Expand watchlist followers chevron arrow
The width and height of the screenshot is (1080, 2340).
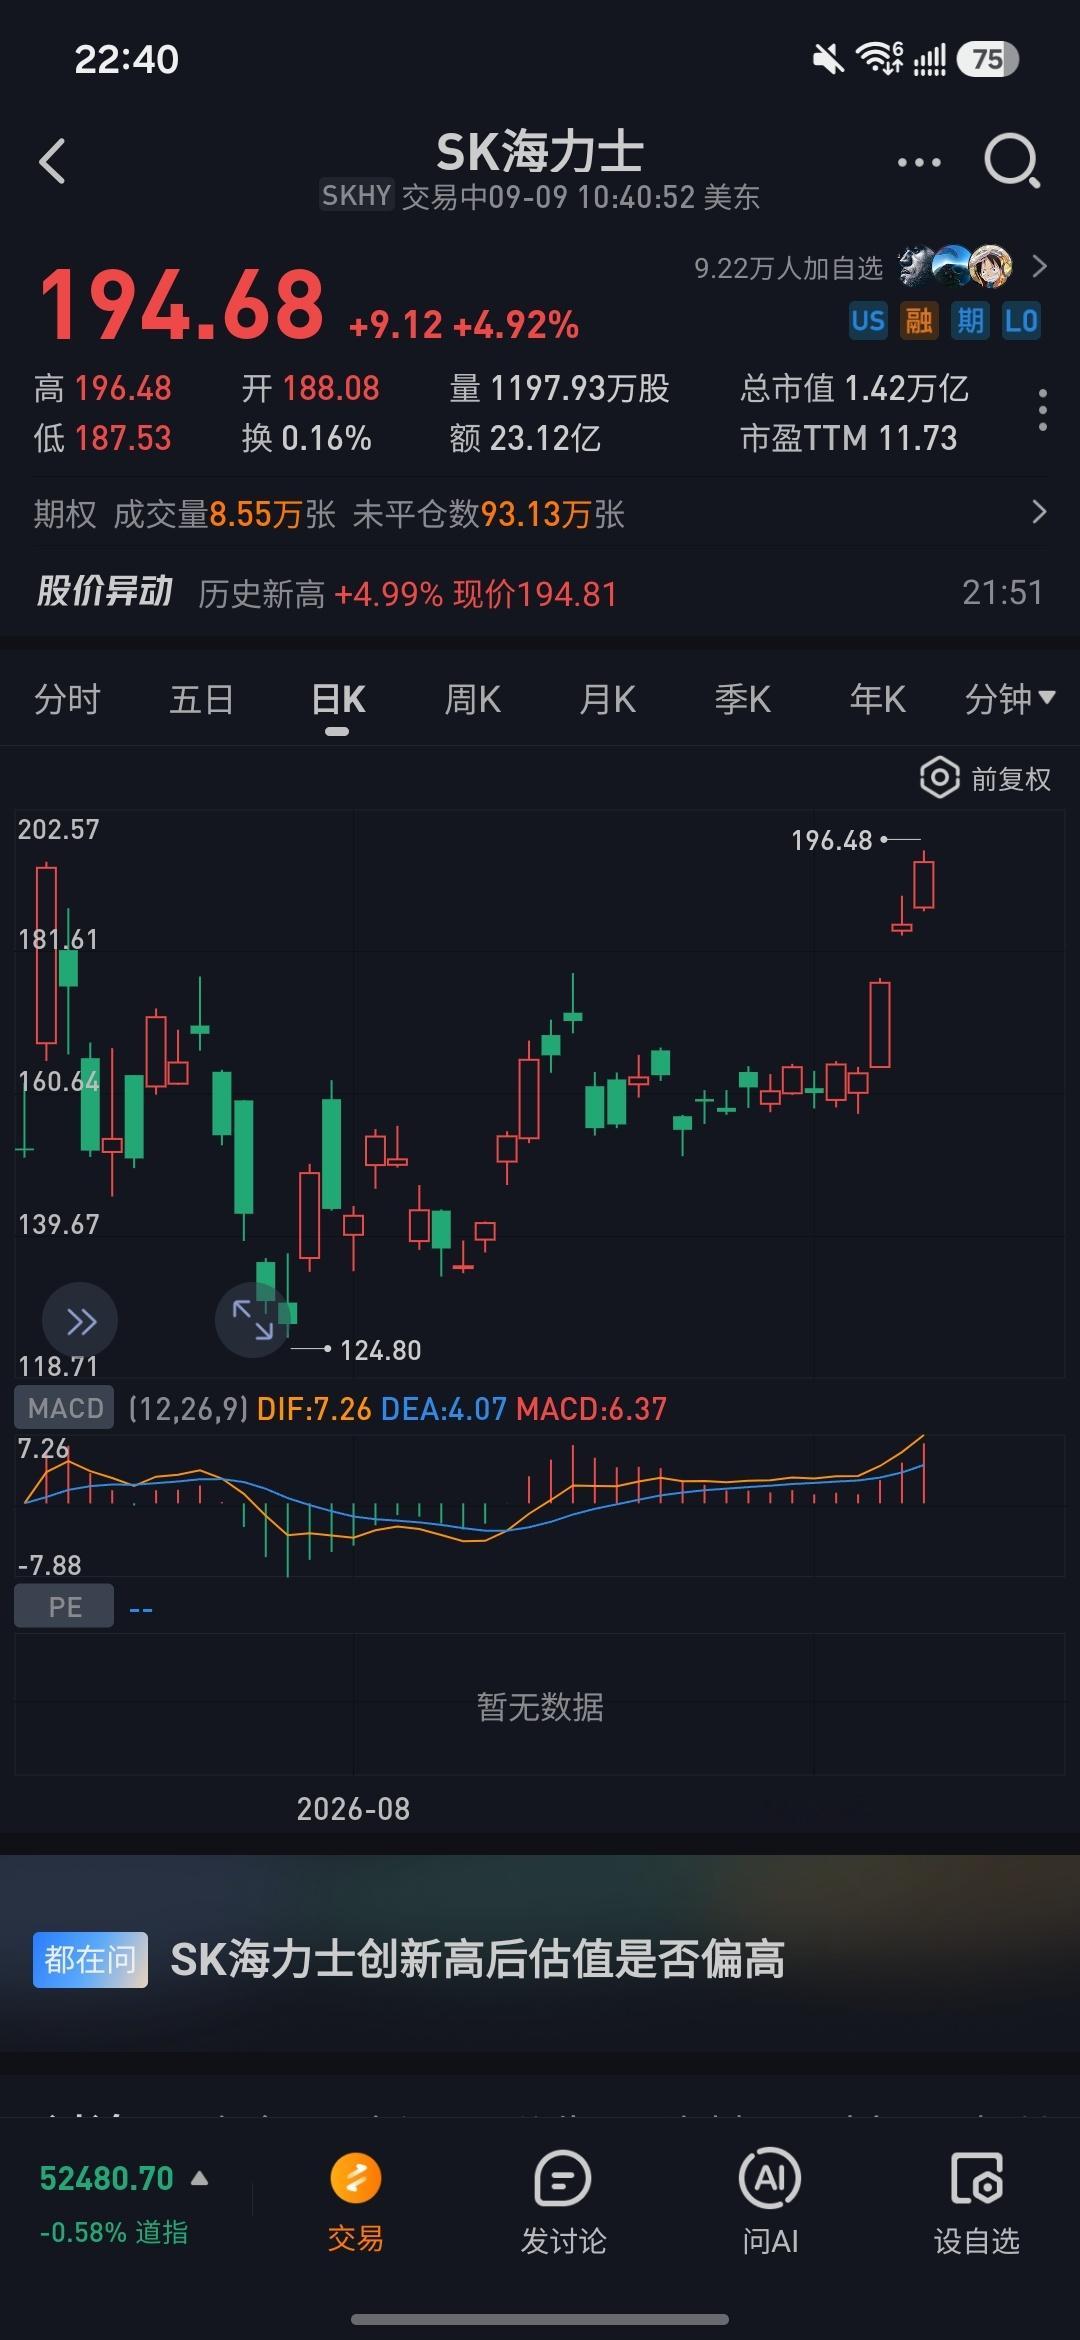(x=1039, y=266)
